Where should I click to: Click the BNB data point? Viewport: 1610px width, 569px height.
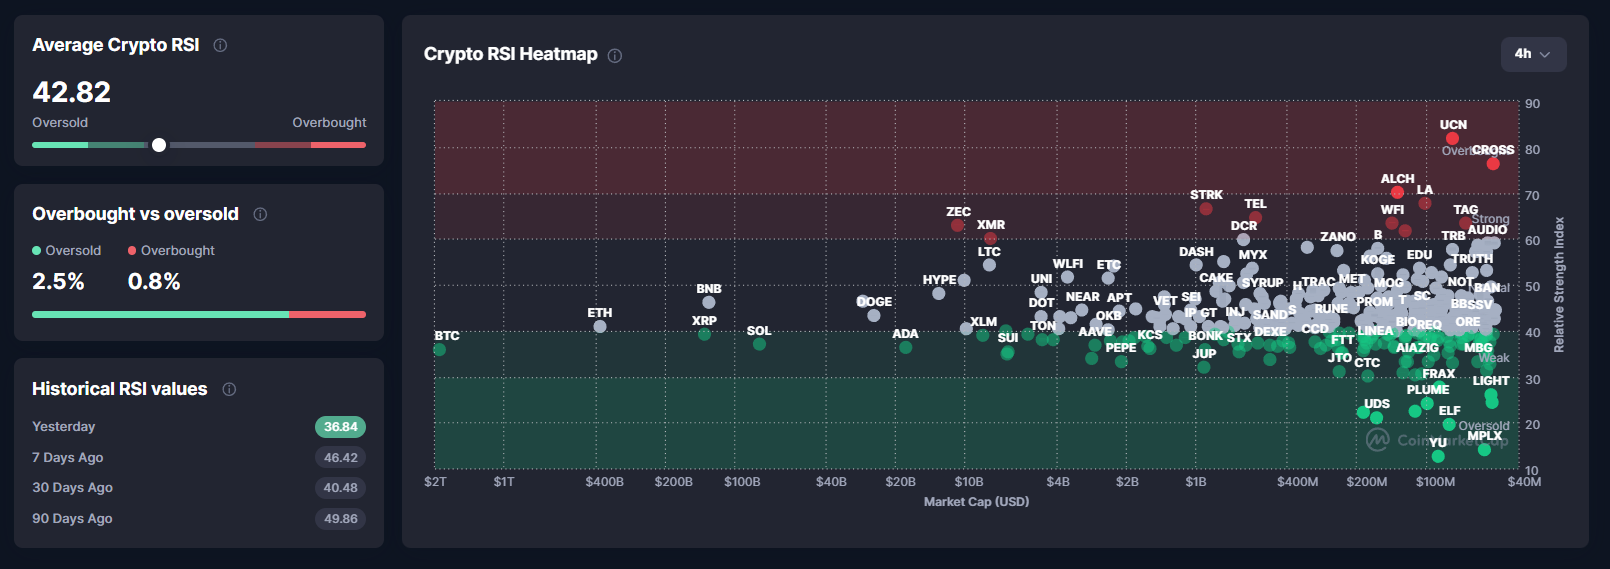(709, 302)
